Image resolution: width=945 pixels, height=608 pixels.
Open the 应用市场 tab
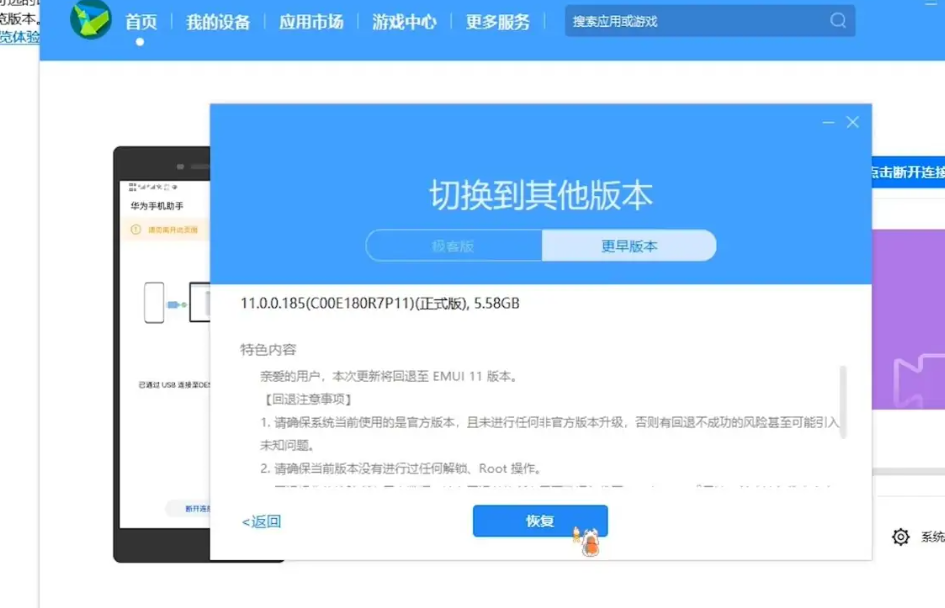click(311, 22)
